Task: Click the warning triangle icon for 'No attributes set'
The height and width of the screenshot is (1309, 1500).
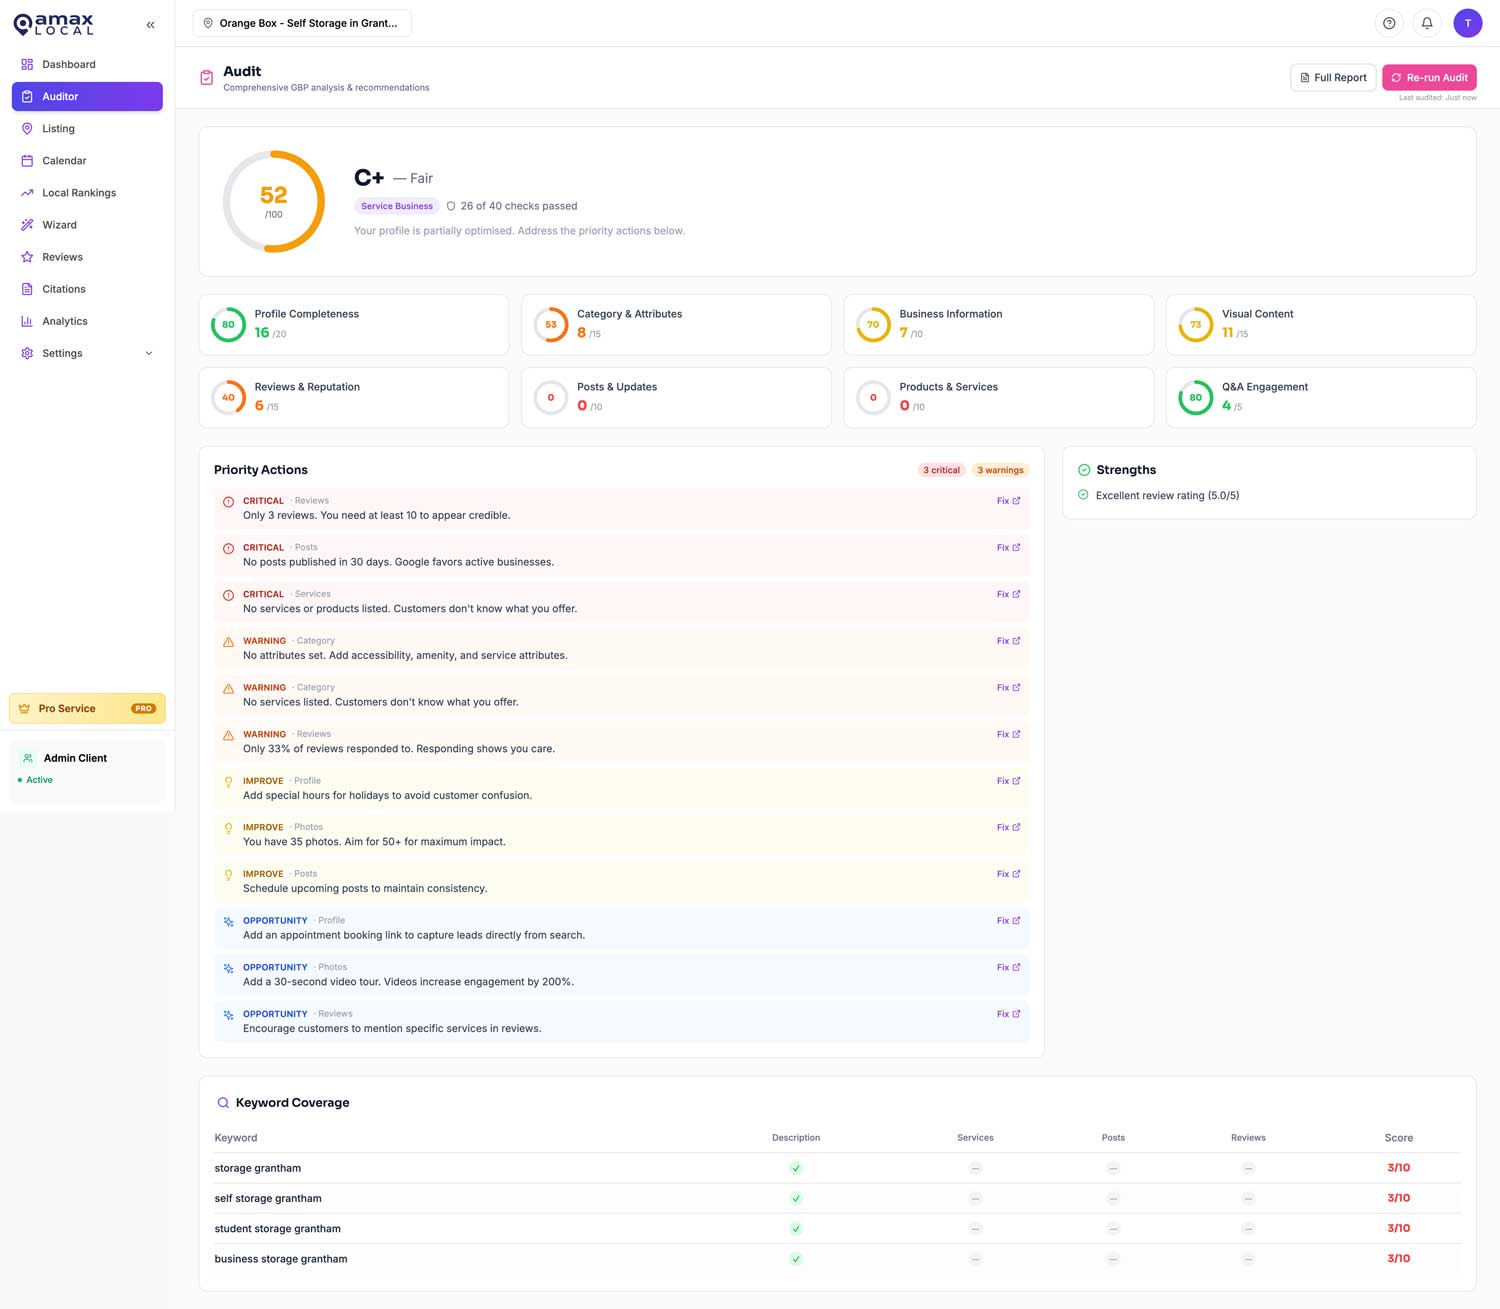Action: [x=228, y=642]
